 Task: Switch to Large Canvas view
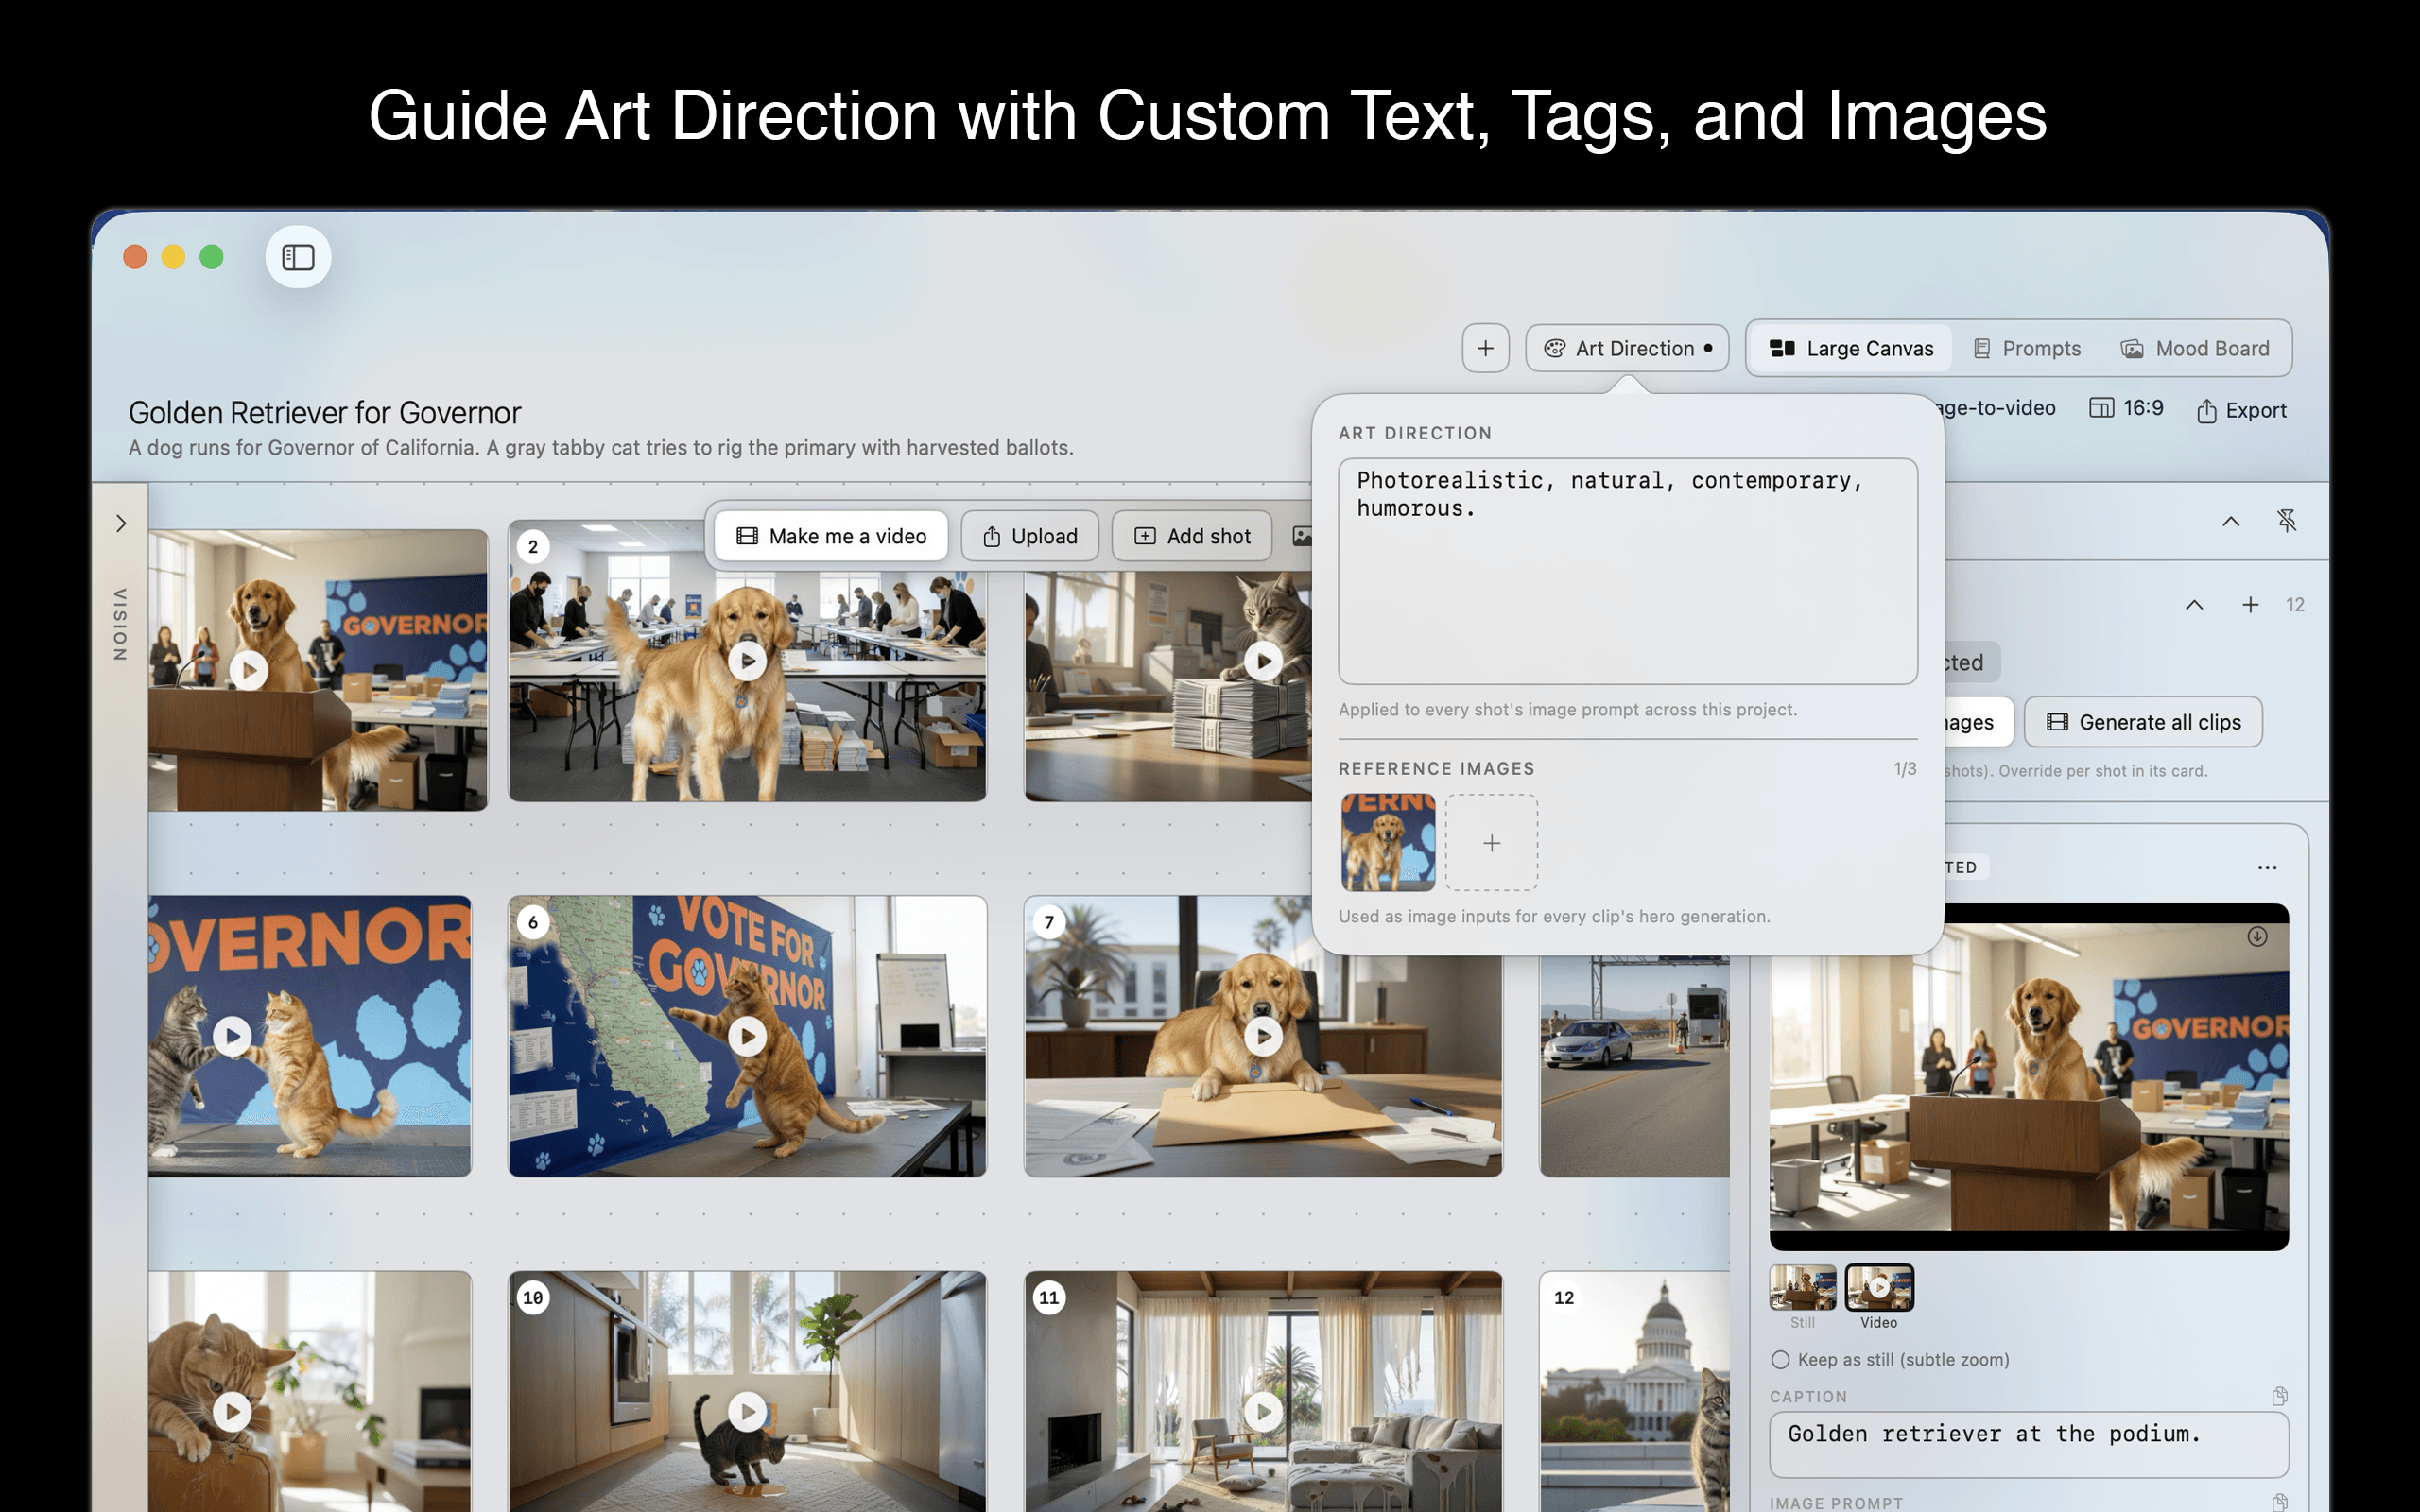click(1852, 348)
